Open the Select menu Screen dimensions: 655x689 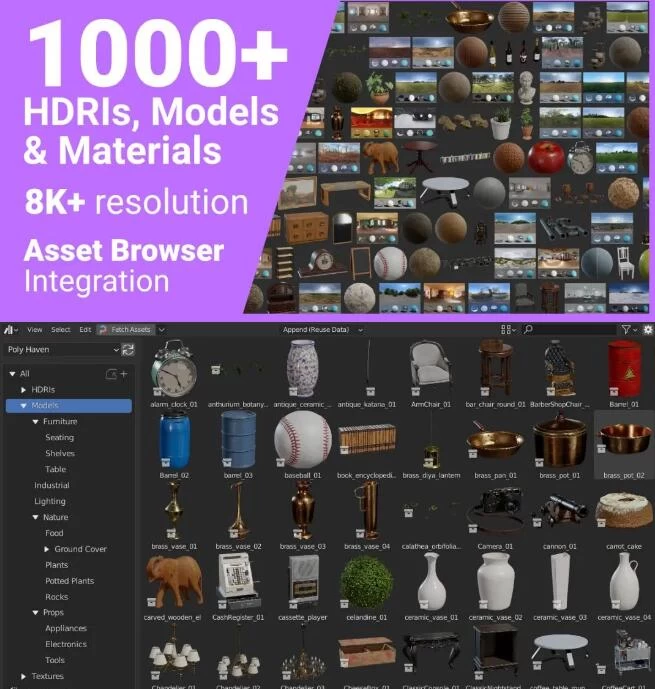click(x=61, y=329)
